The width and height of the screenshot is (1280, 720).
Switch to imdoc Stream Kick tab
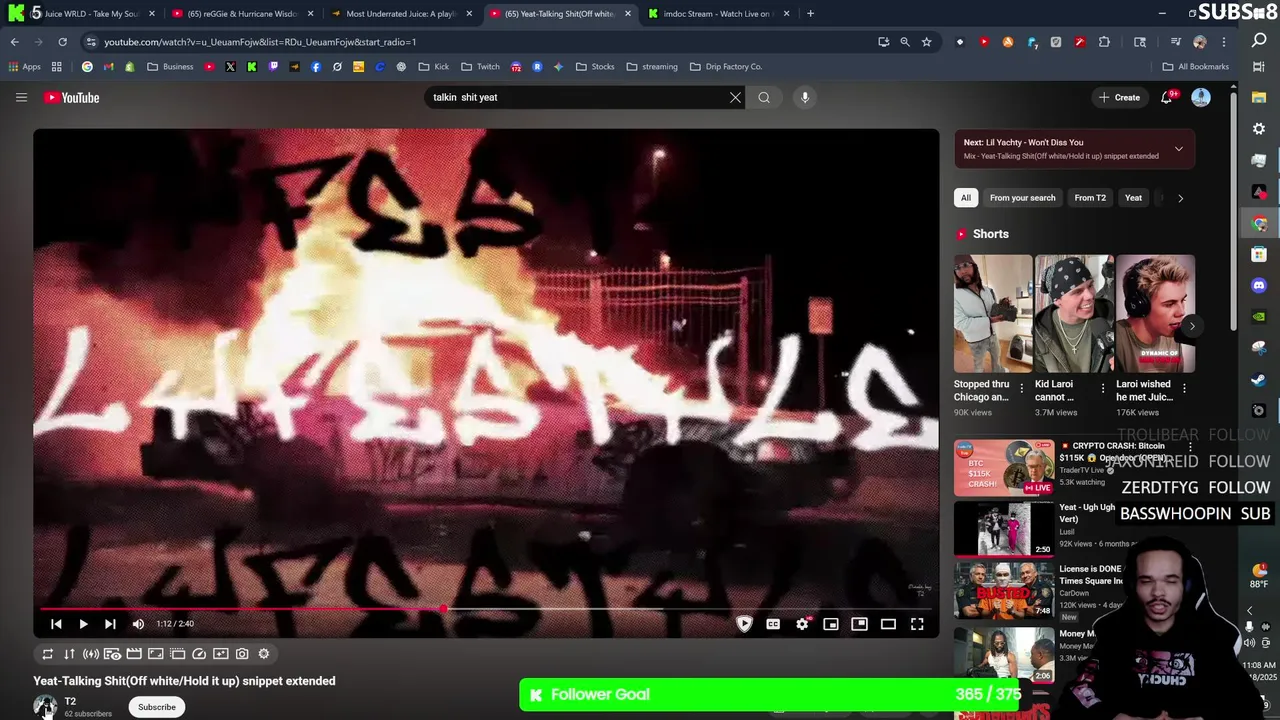pos(718,14)
